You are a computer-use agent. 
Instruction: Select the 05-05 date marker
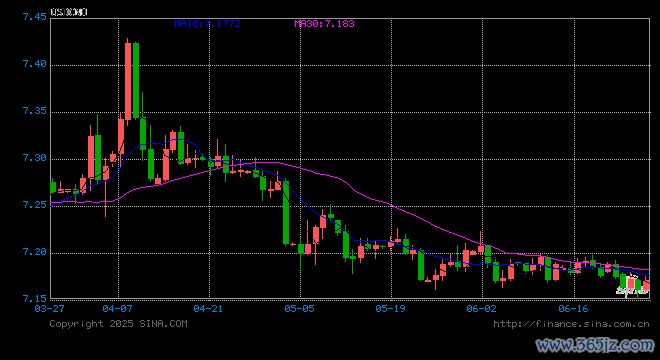tap(299, 309)
